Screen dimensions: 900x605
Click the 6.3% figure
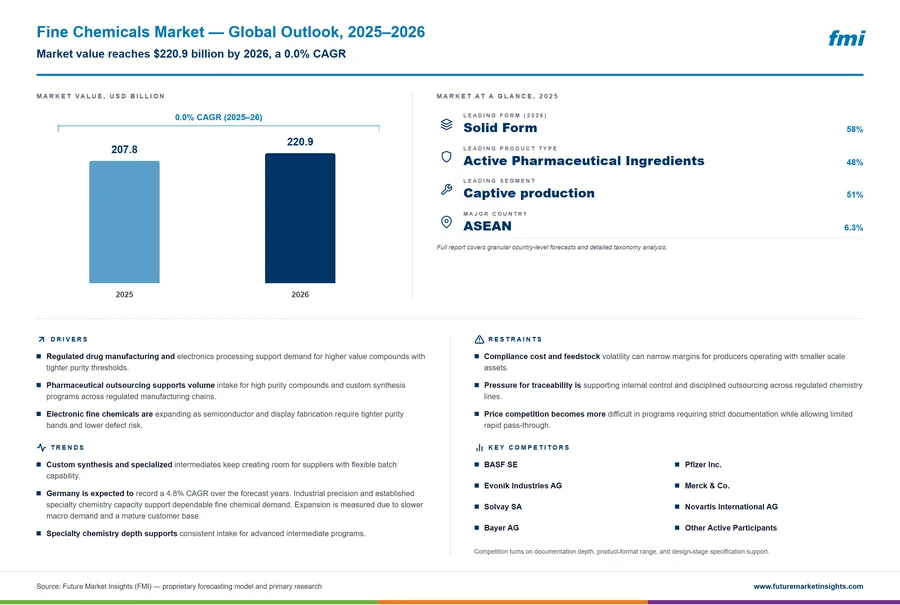coord(853,227)
